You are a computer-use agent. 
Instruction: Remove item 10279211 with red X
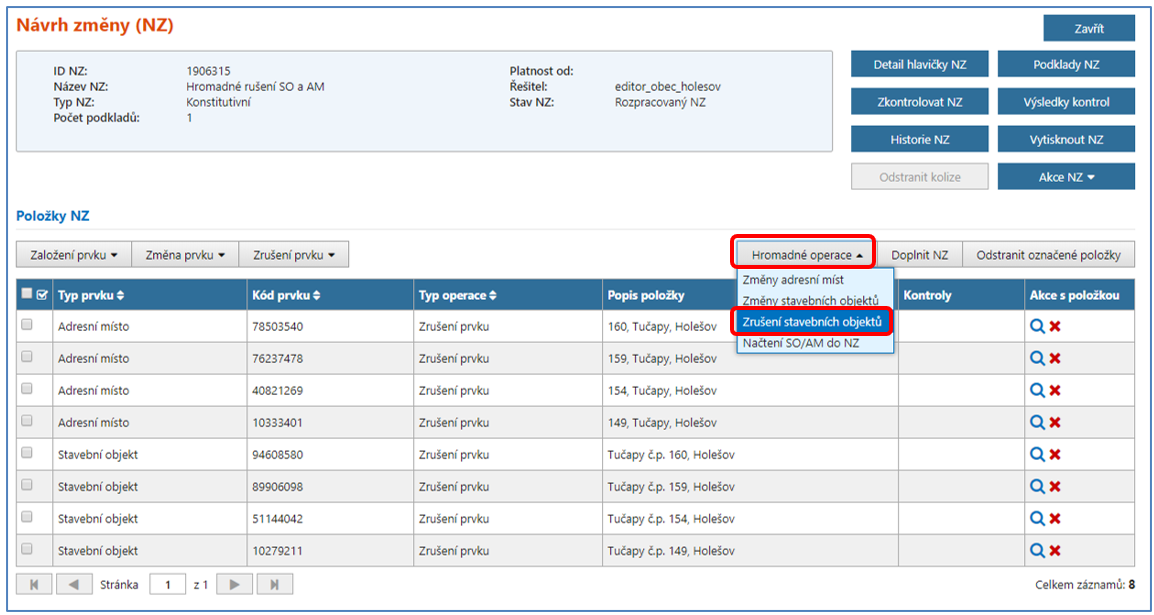(x=1055, y=550)
